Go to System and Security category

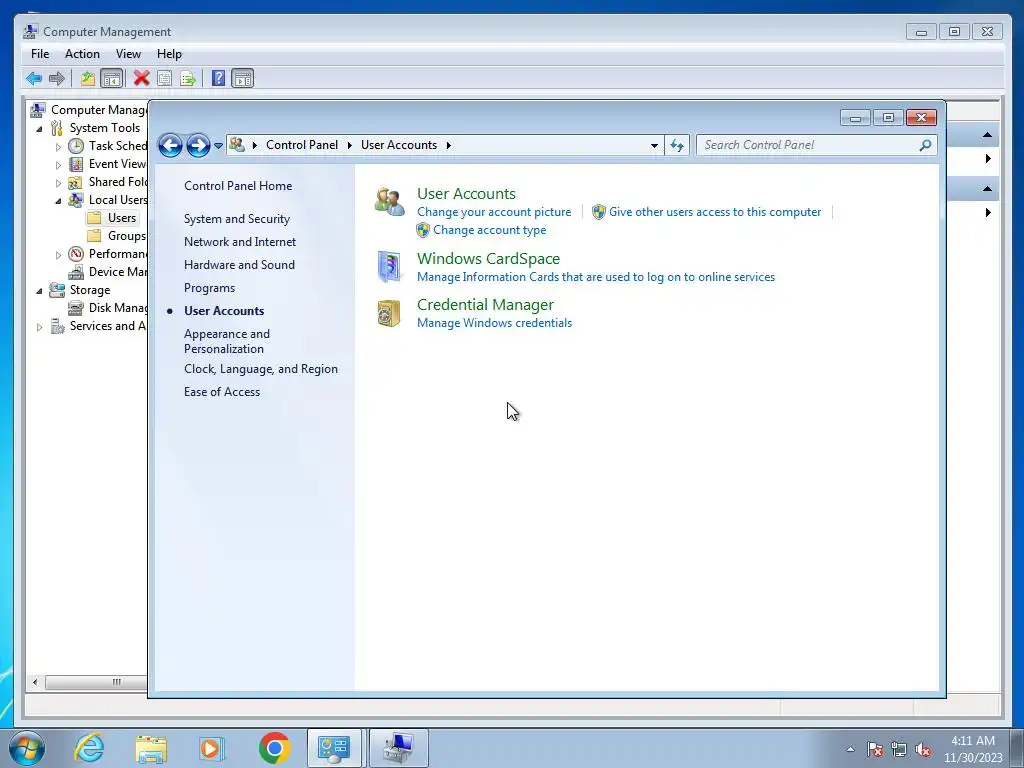(236, 219)
